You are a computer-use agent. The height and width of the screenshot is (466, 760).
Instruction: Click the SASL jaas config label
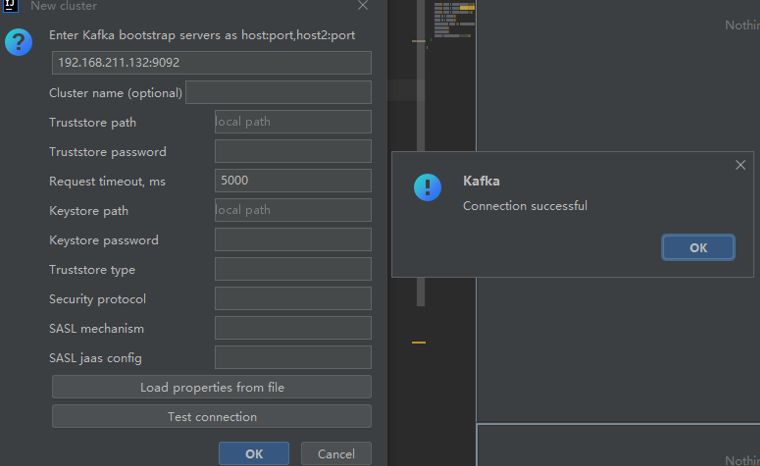(95, 358)
